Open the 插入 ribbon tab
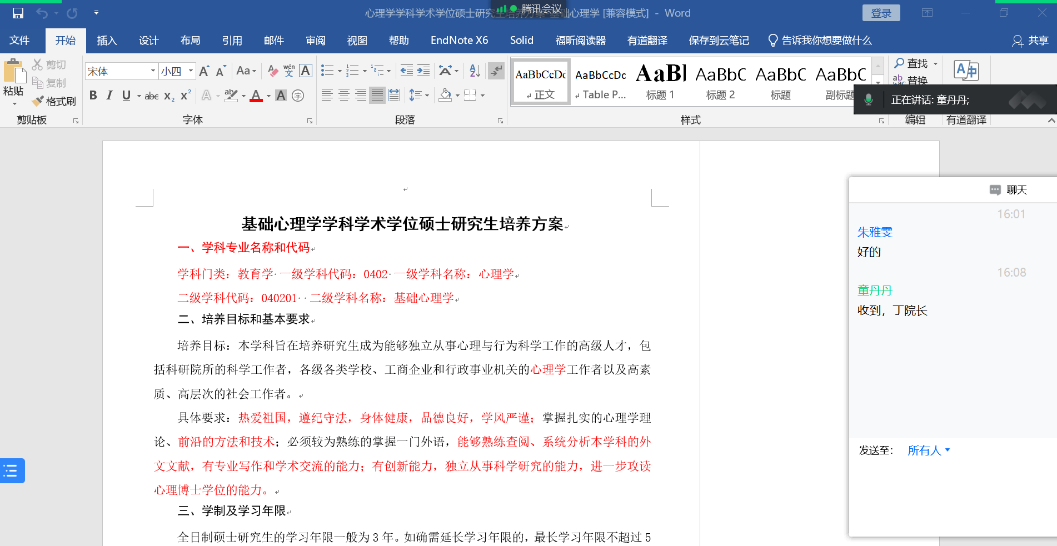This screenshot has height=546, width=1057. 107,41
